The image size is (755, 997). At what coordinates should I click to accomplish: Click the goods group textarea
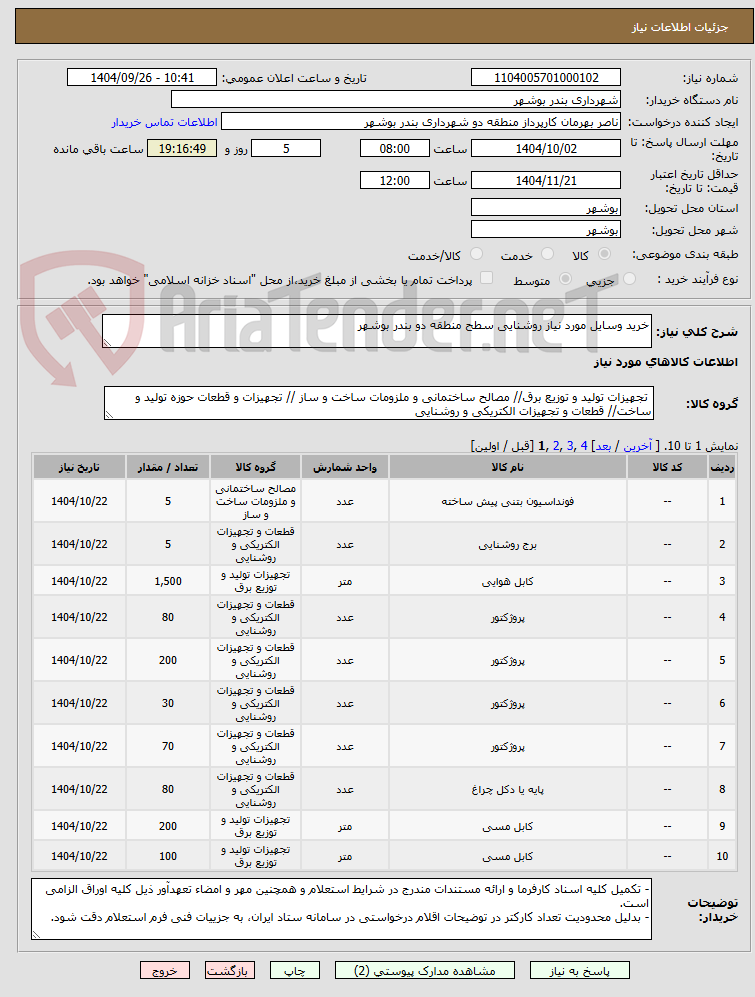(378, 403)
